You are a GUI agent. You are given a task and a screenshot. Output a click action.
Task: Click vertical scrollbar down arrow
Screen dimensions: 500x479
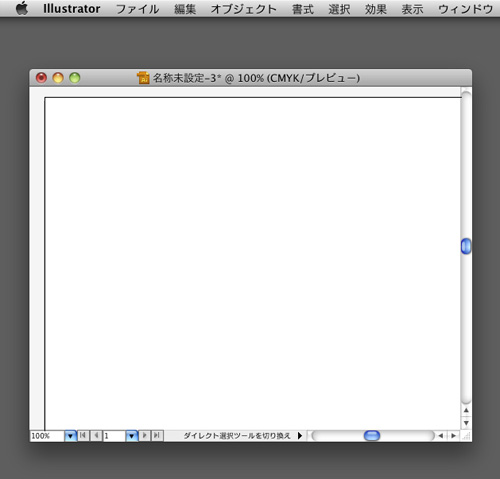pos(466,423)
